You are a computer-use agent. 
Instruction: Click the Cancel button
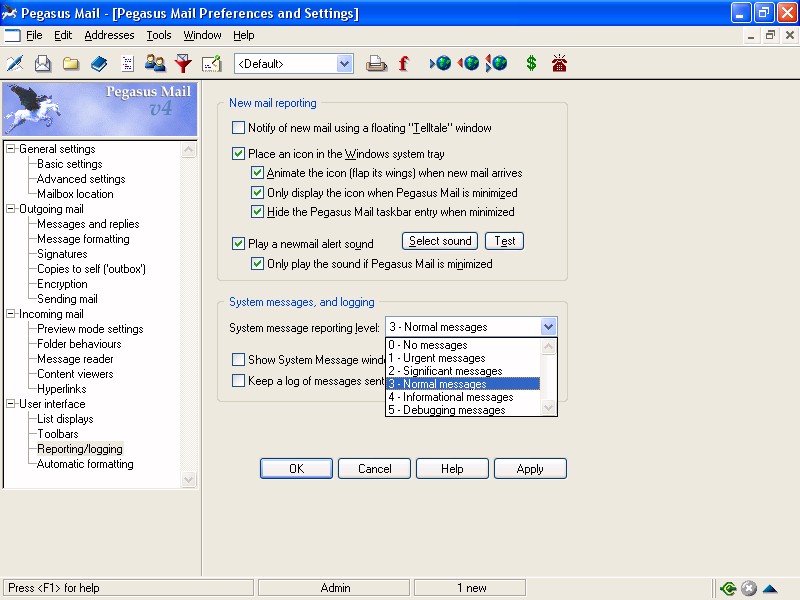[374, 468]
